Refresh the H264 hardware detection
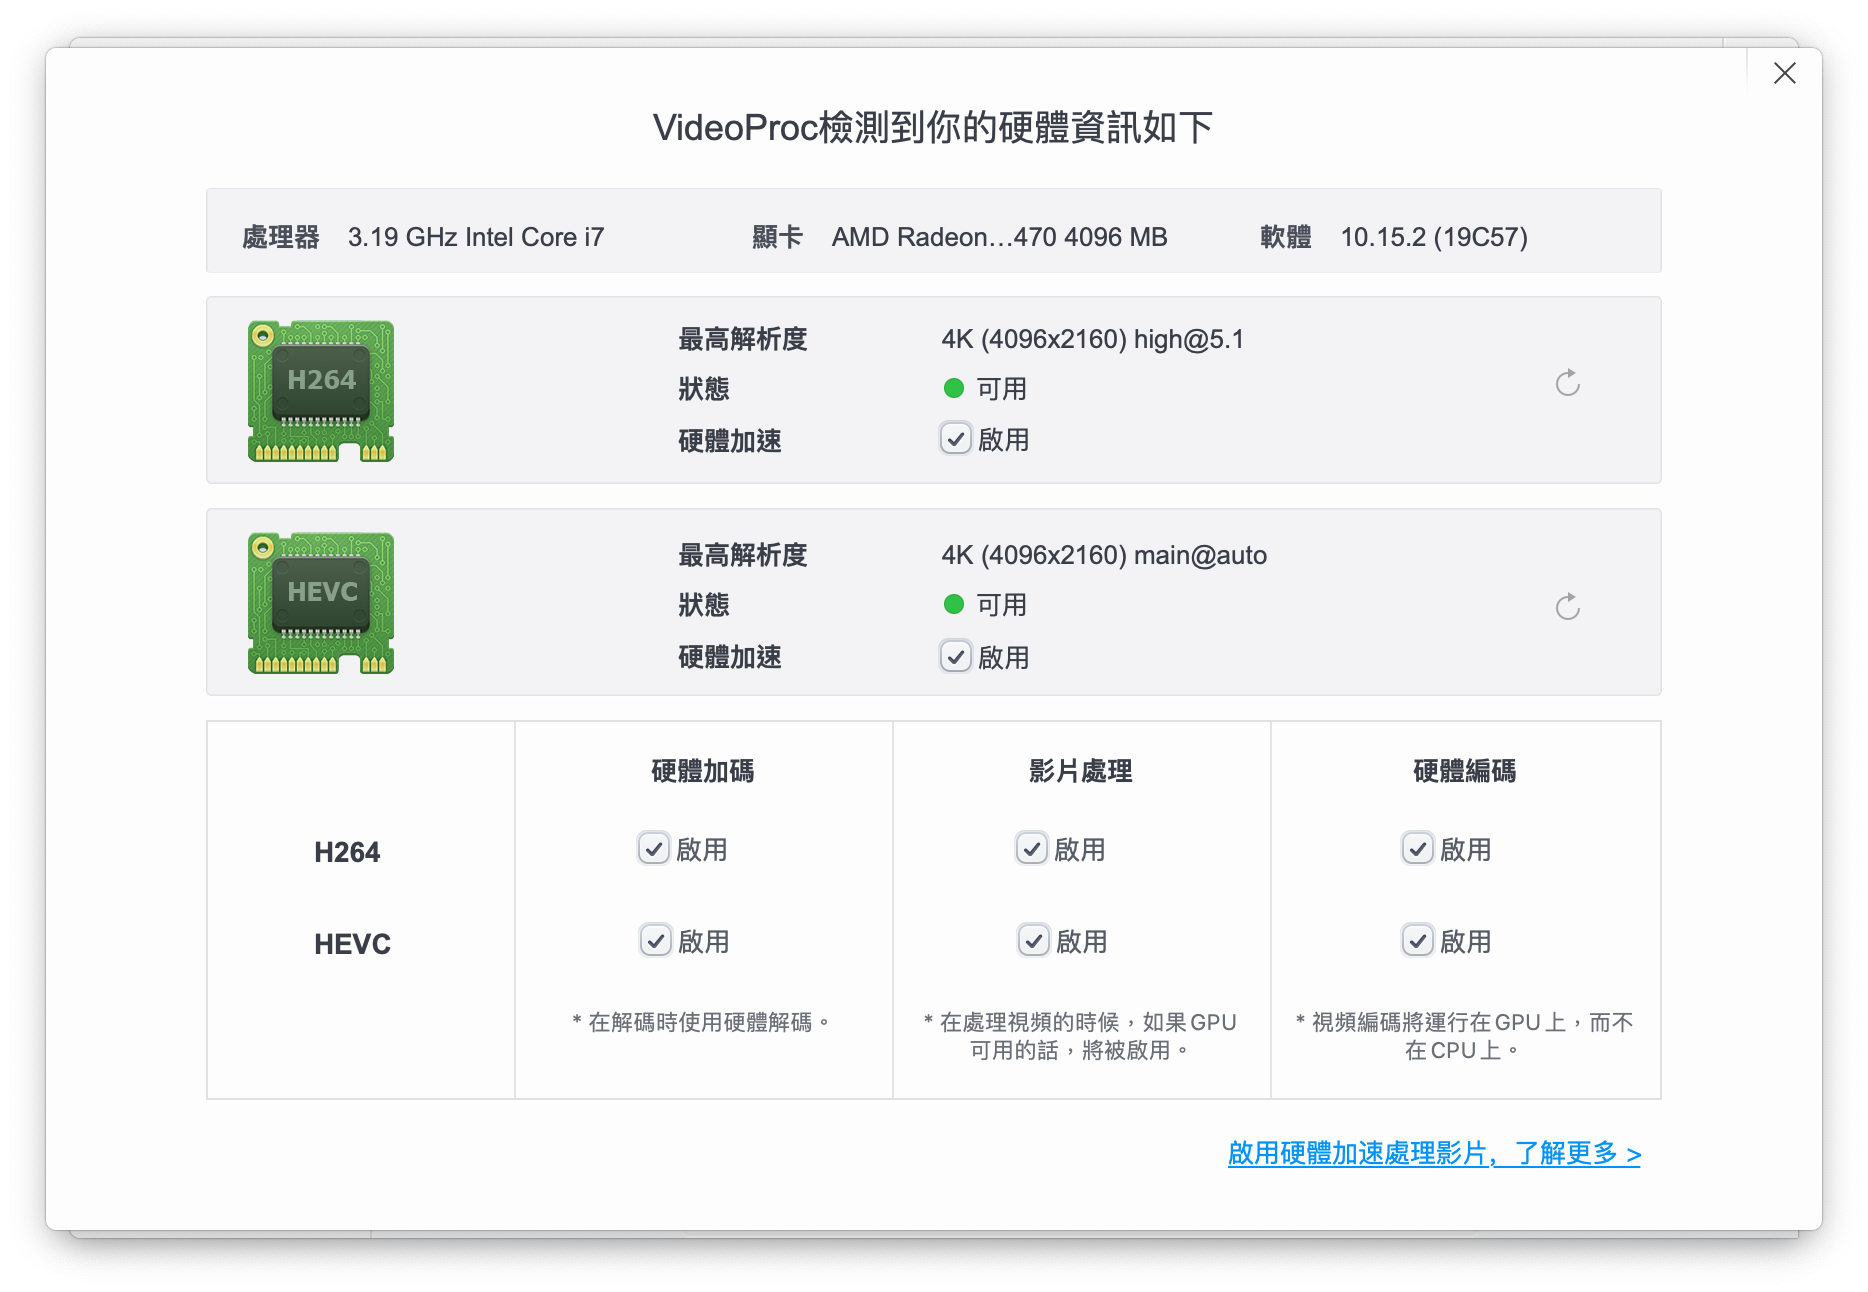Screen dimensions: 1868x1292 (1567, 383)
